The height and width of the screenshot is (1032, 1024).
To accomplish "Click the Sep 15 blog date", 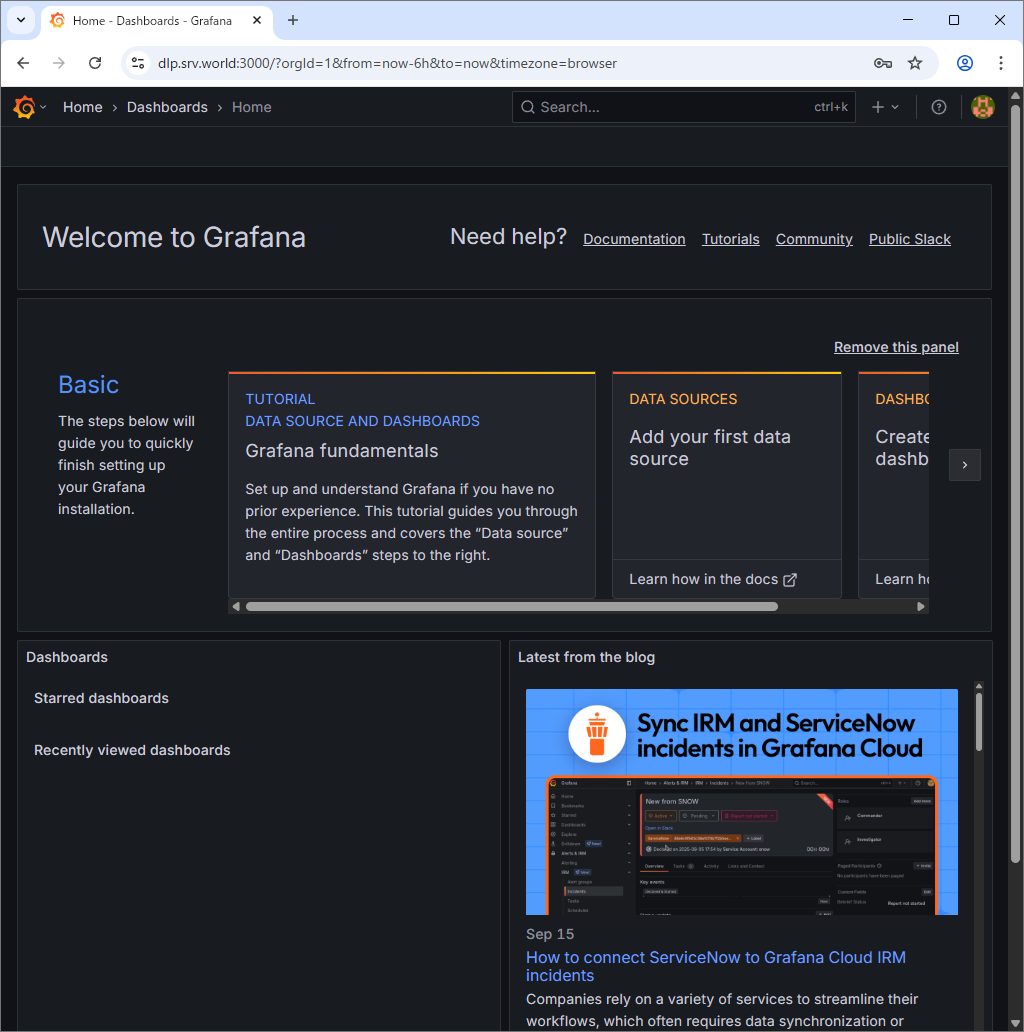I will tap(550, 934).
